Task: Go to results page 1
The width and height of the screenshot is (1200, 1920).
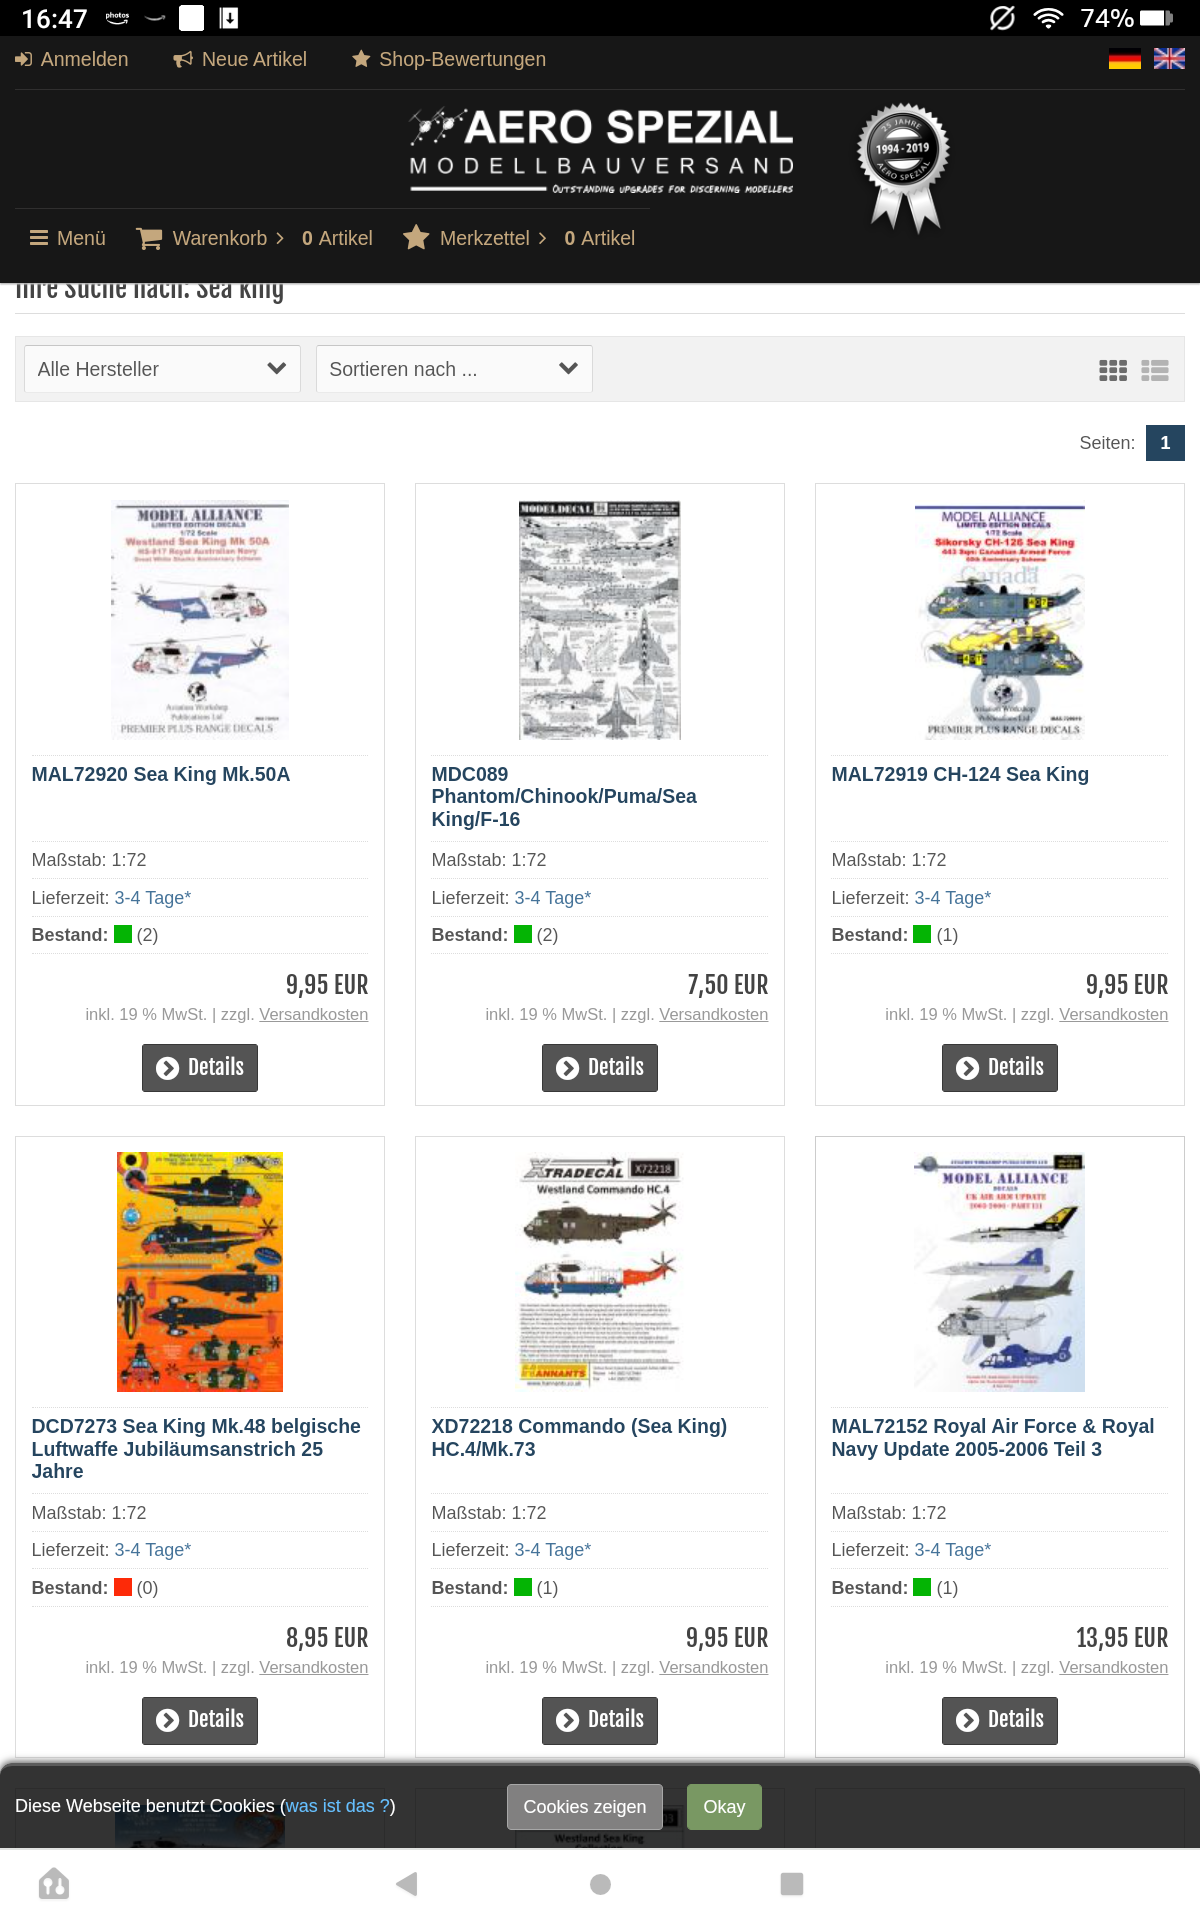Action: [x=1165, y=443]
